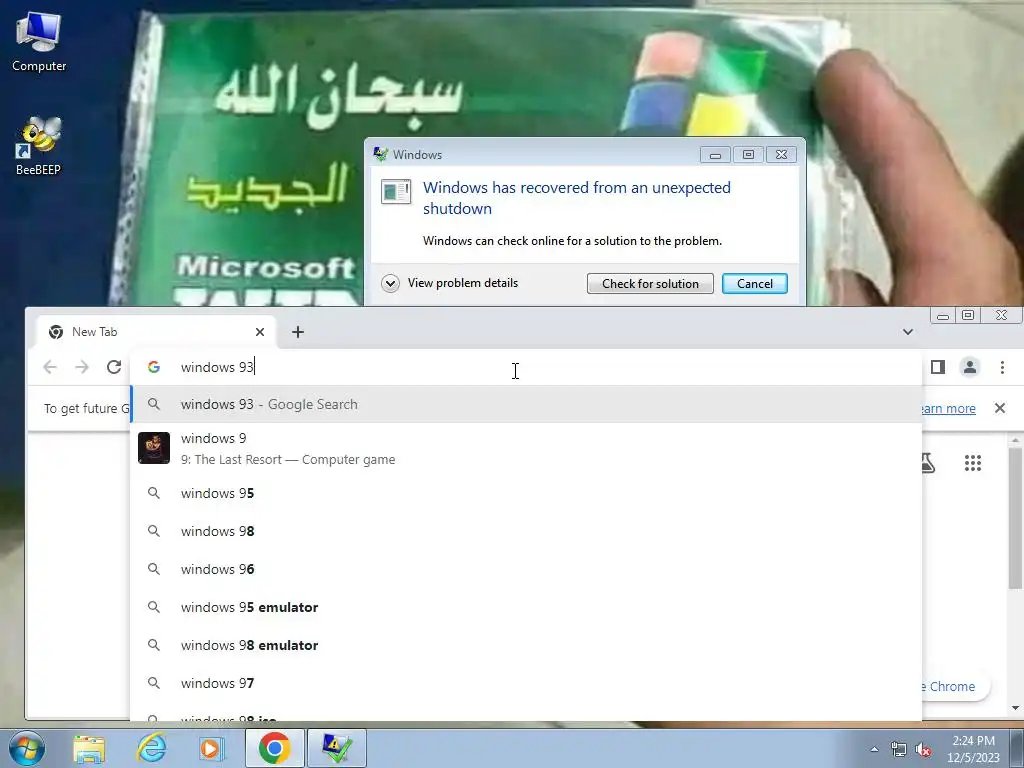
Task: Open the Windows Start button
Action: point(27,748)
